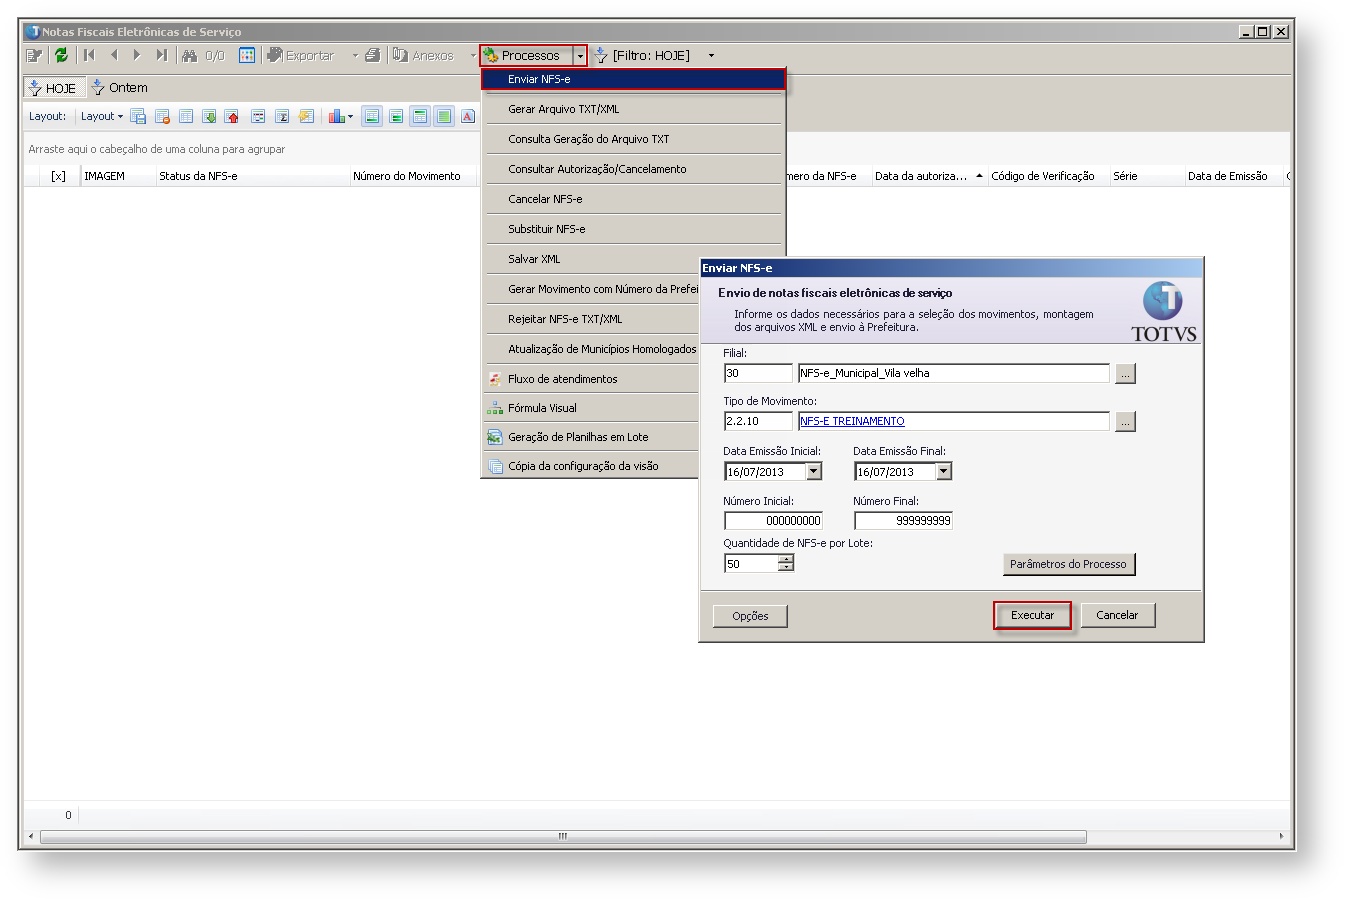Click the Cancelar button in dialog

(1117, 616)
